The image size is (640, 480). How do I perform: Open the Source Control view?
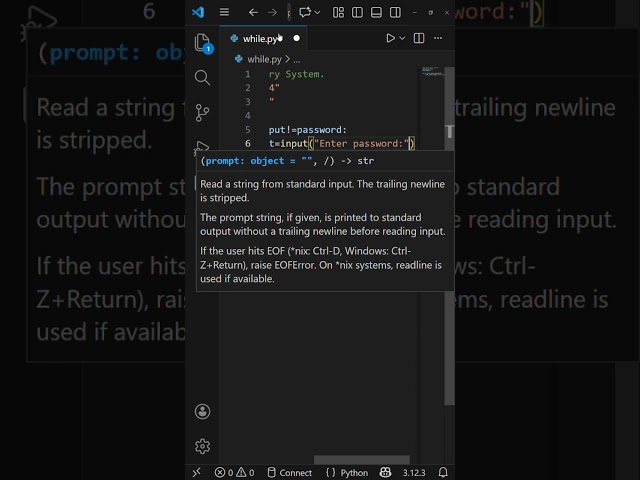tap(202, 113)
